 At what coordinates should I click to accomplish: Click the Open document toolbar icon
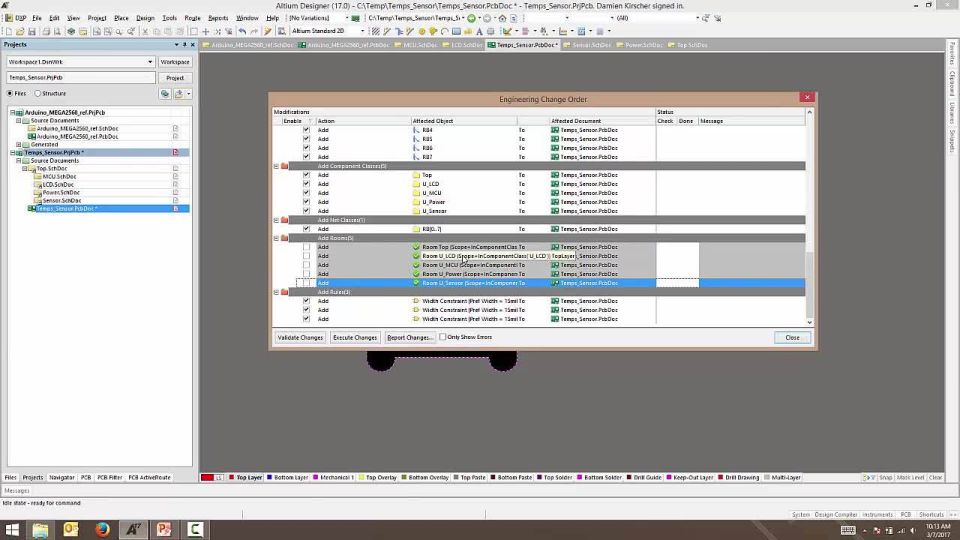[x=20, y=31]
